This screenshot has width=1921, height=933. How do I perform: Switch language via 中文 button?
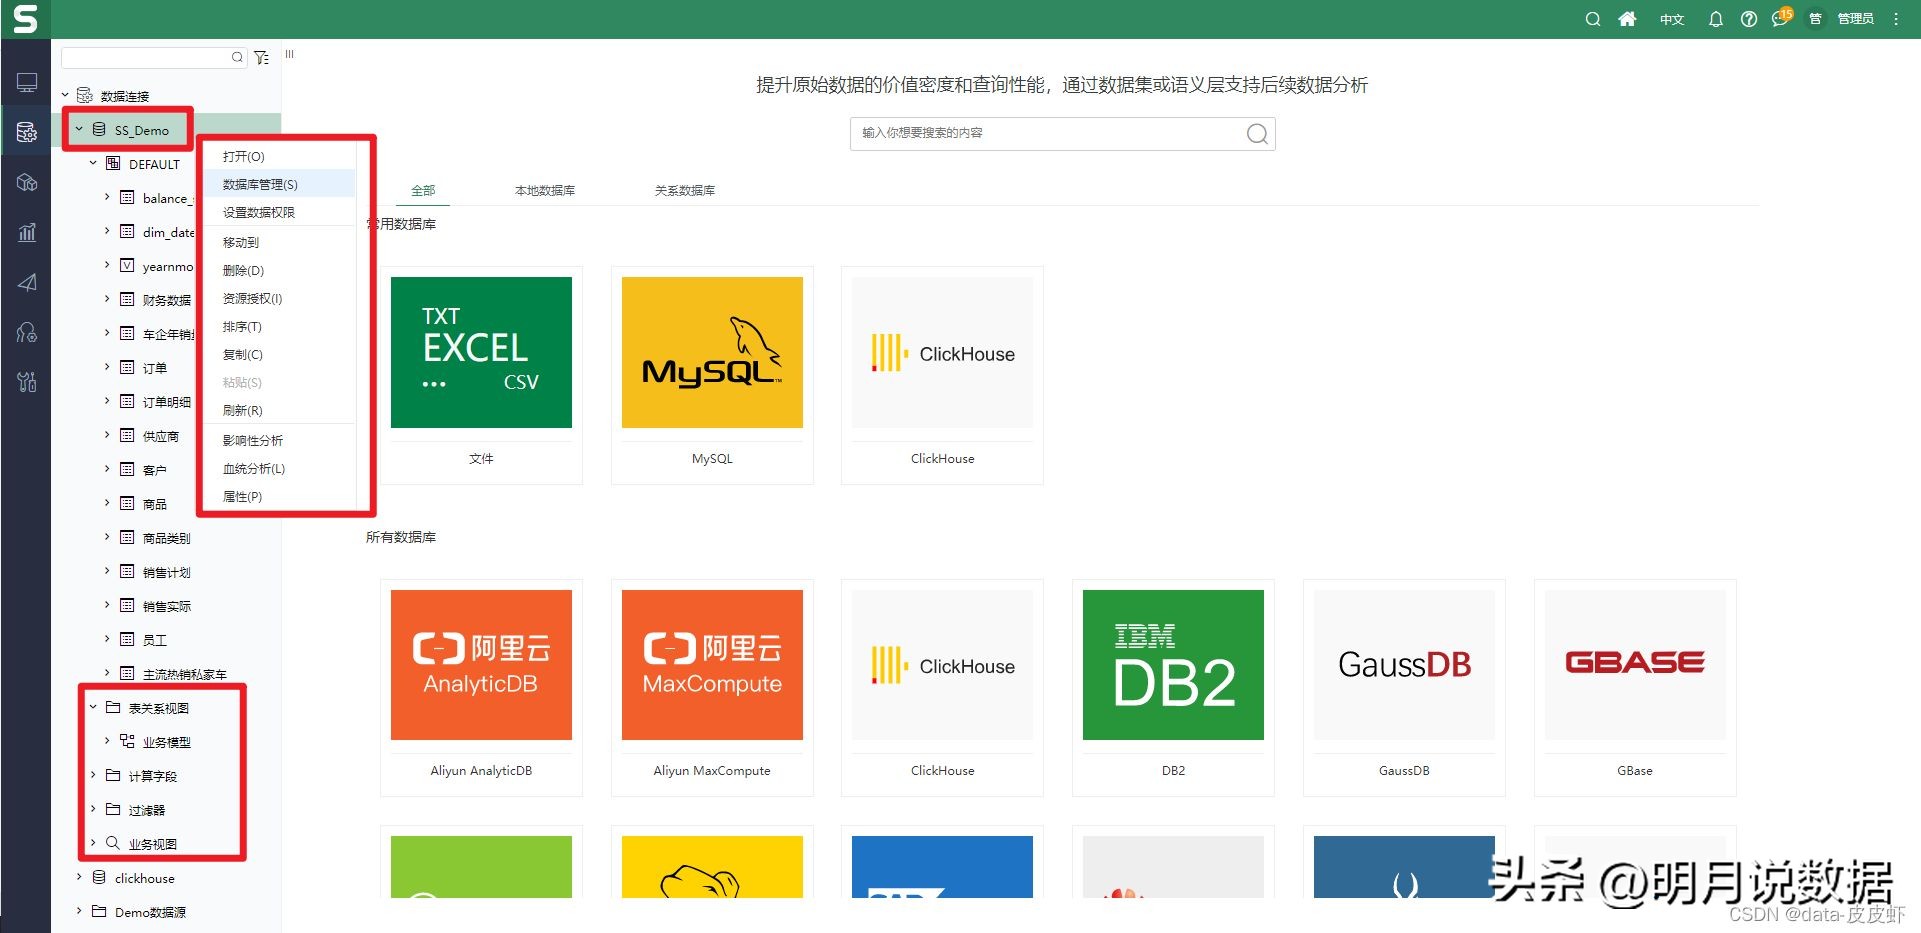(1671, 19)
